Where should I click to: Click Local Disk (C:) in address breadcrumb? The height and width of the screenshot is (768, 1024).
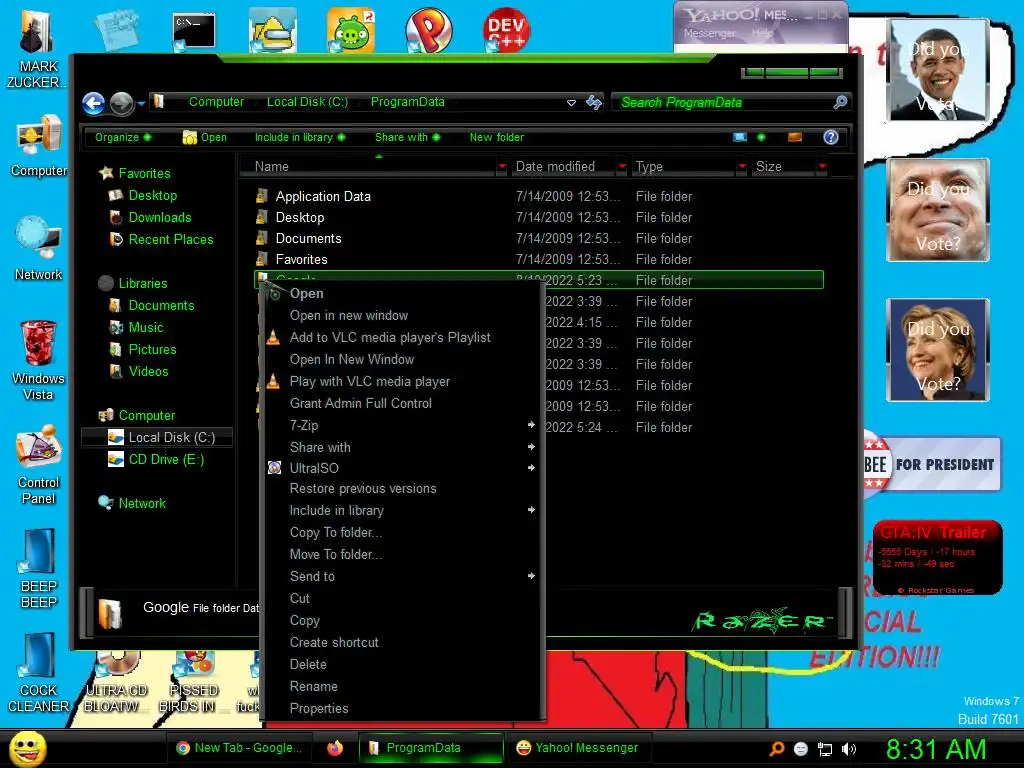pos(307,102)
